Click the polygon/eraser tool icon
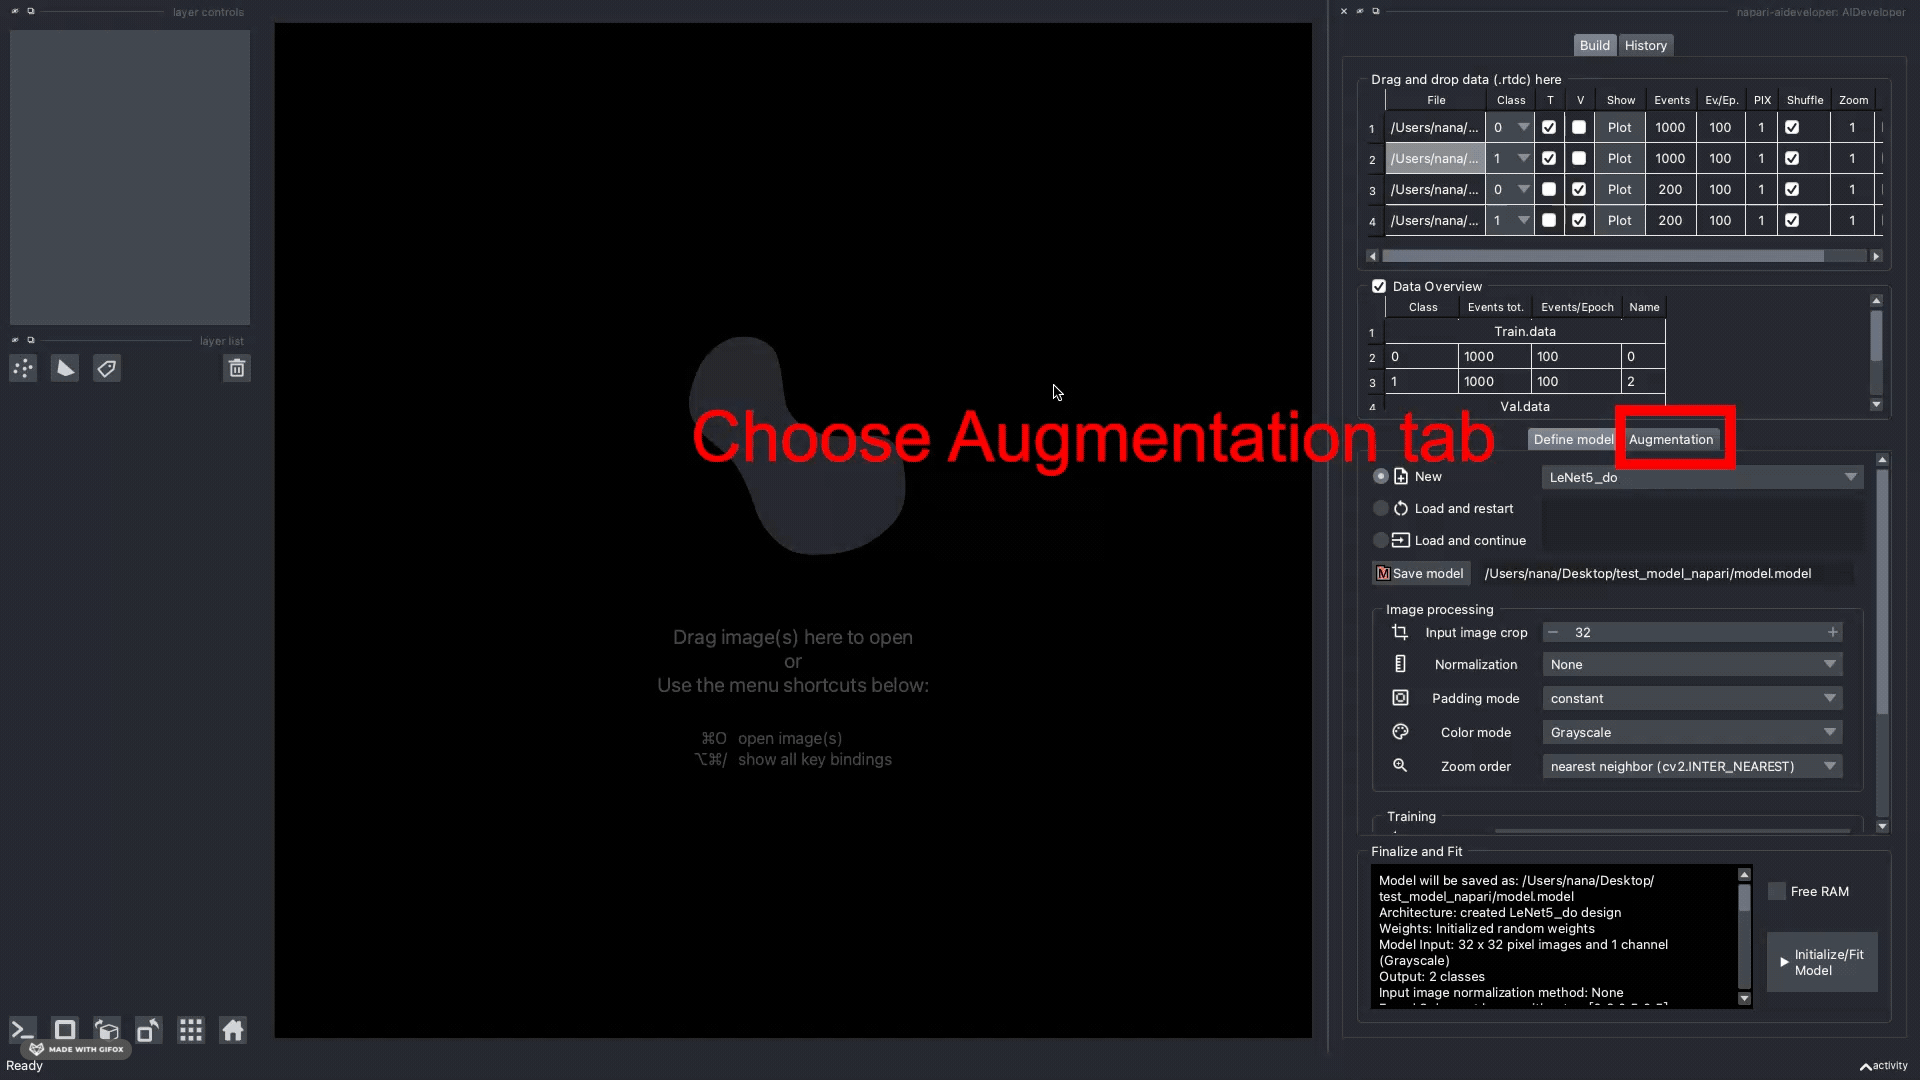 click(x=65, y=368)
